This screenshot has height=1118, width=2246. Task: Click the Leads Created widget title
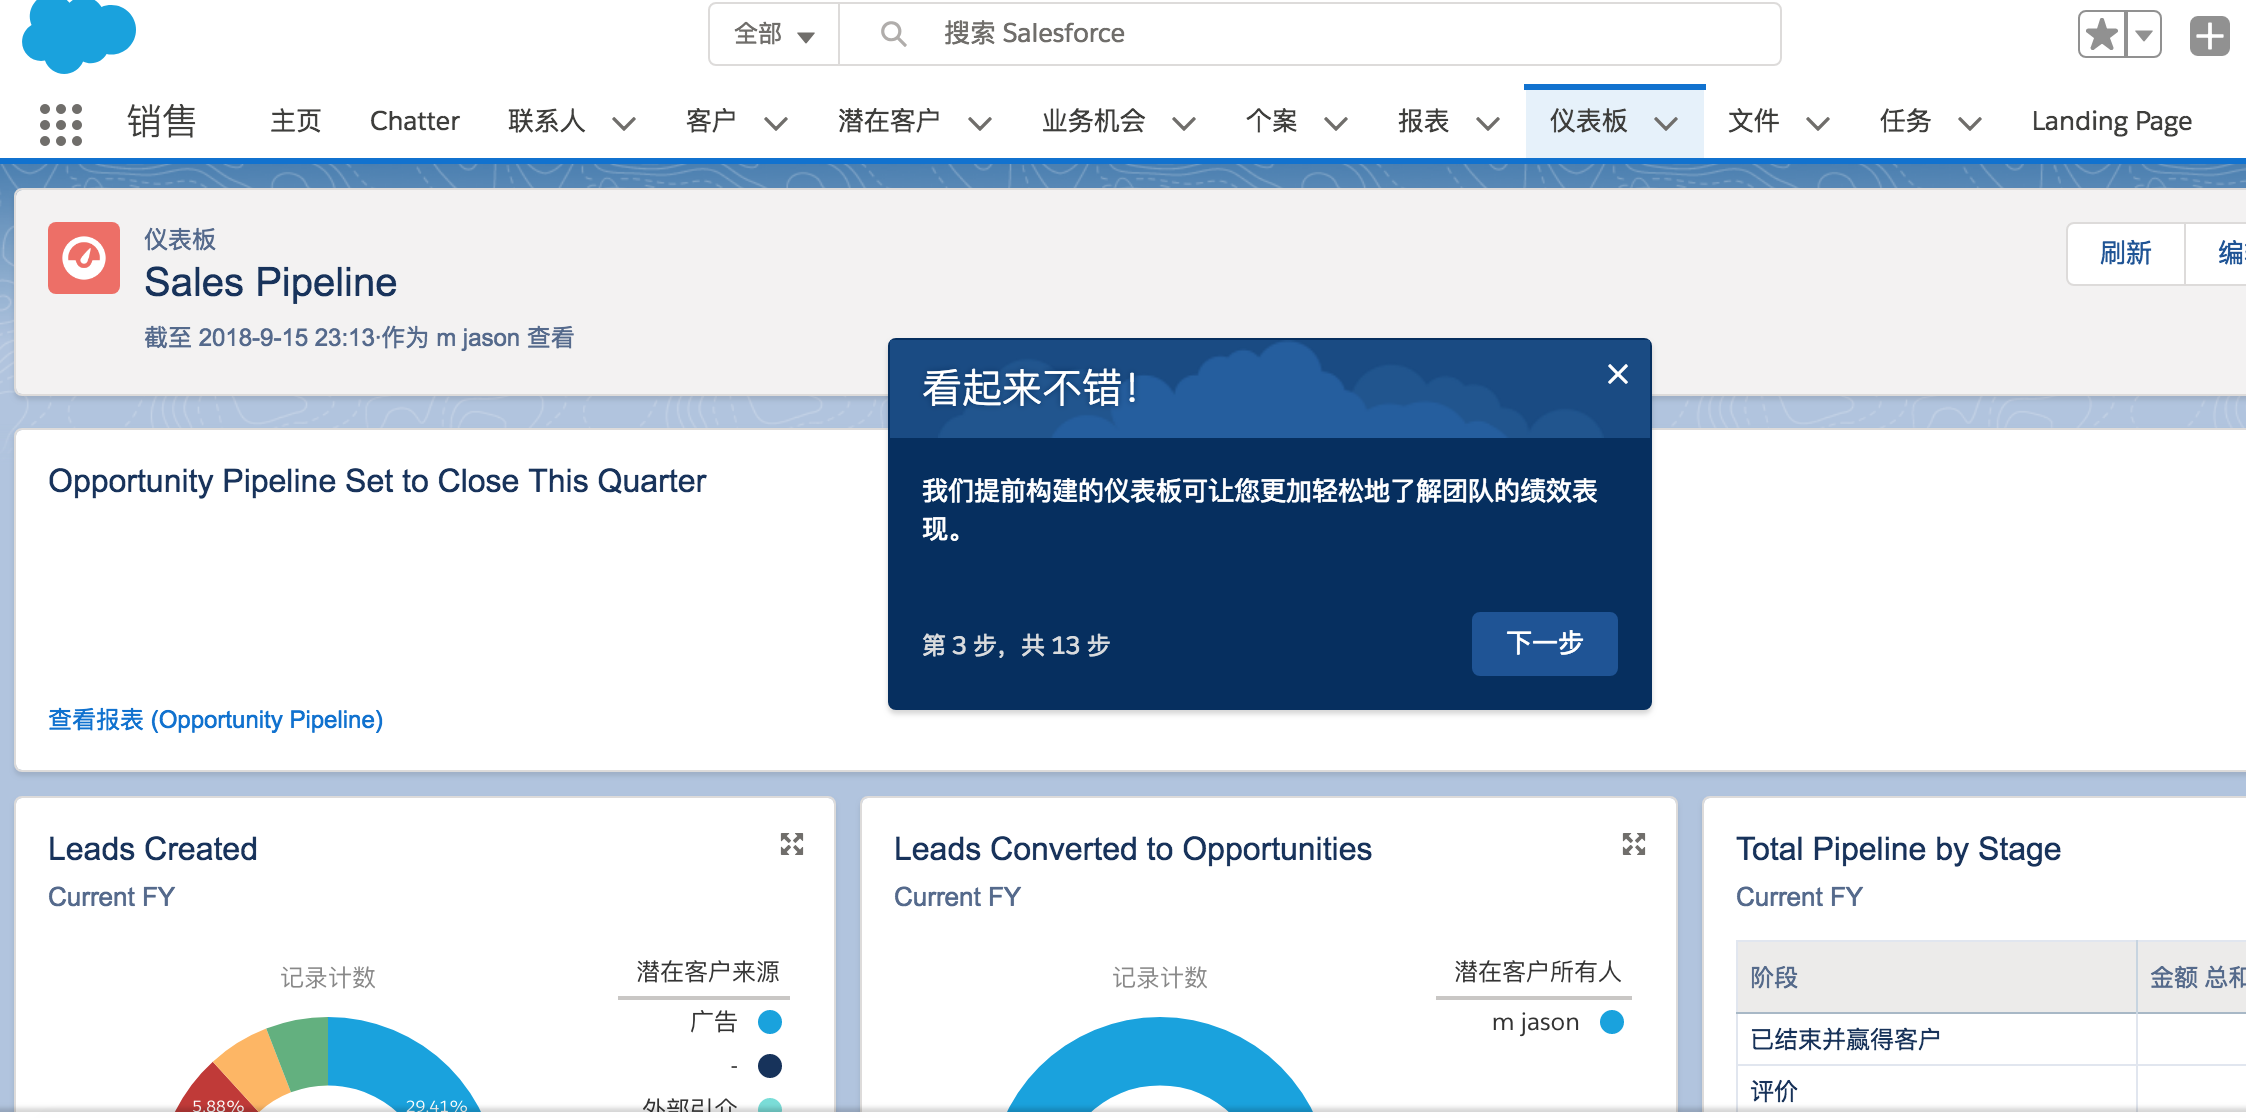click(x=153, y=849)
